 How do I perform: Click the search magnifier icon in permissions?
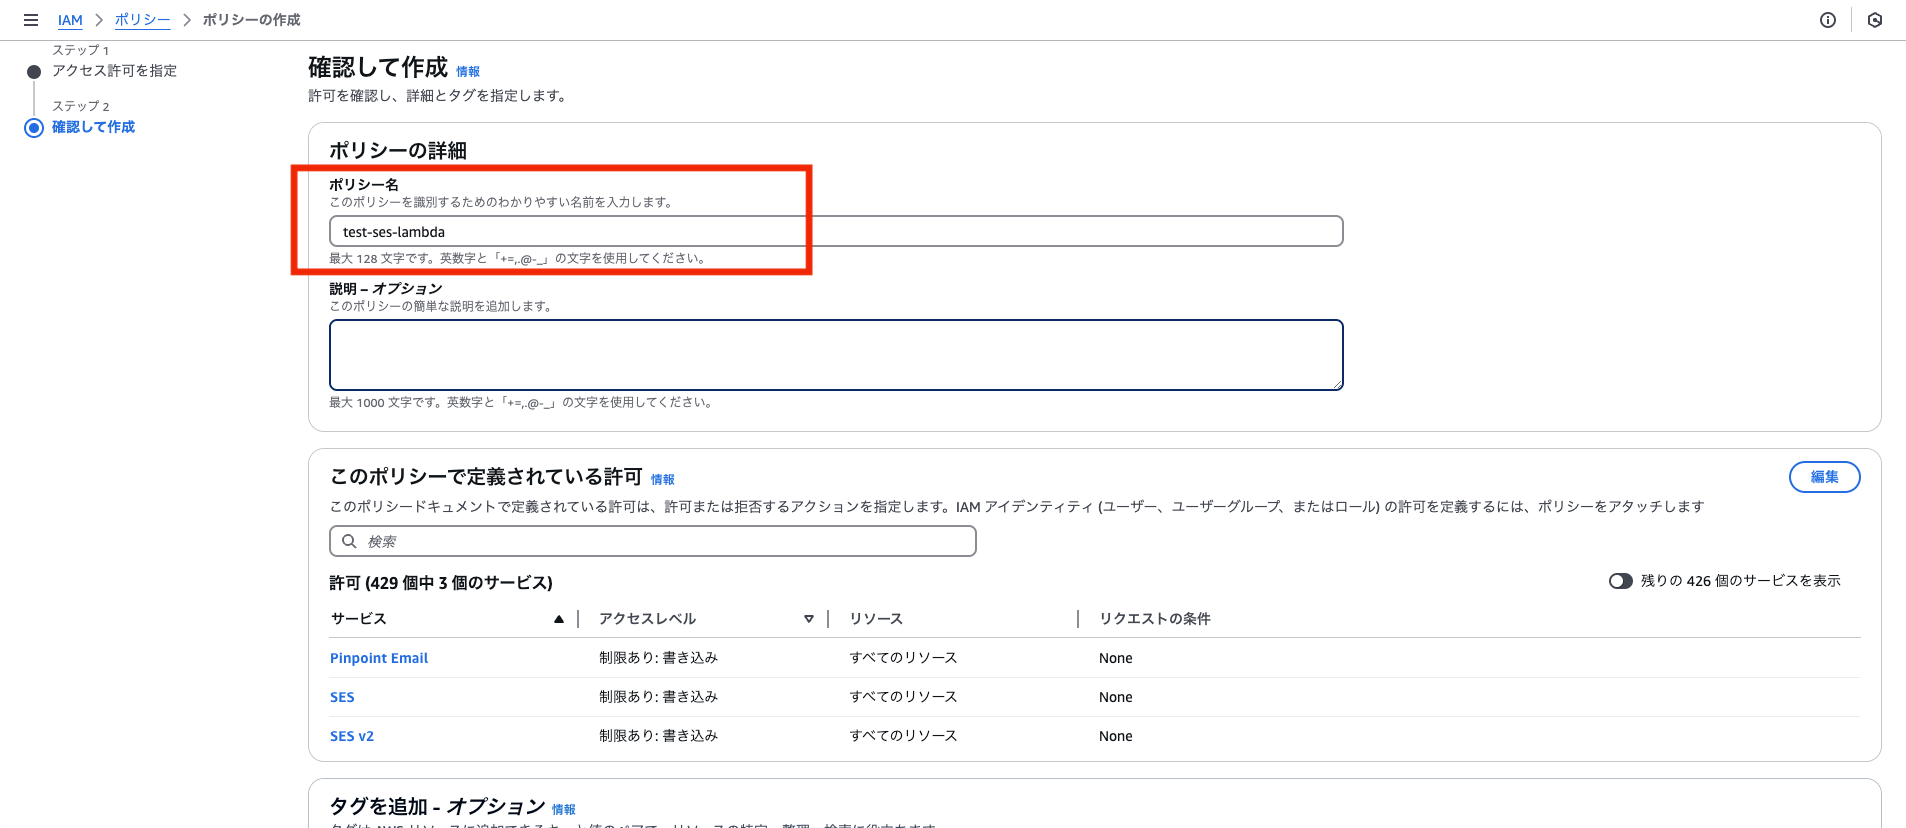pos(350,541)
